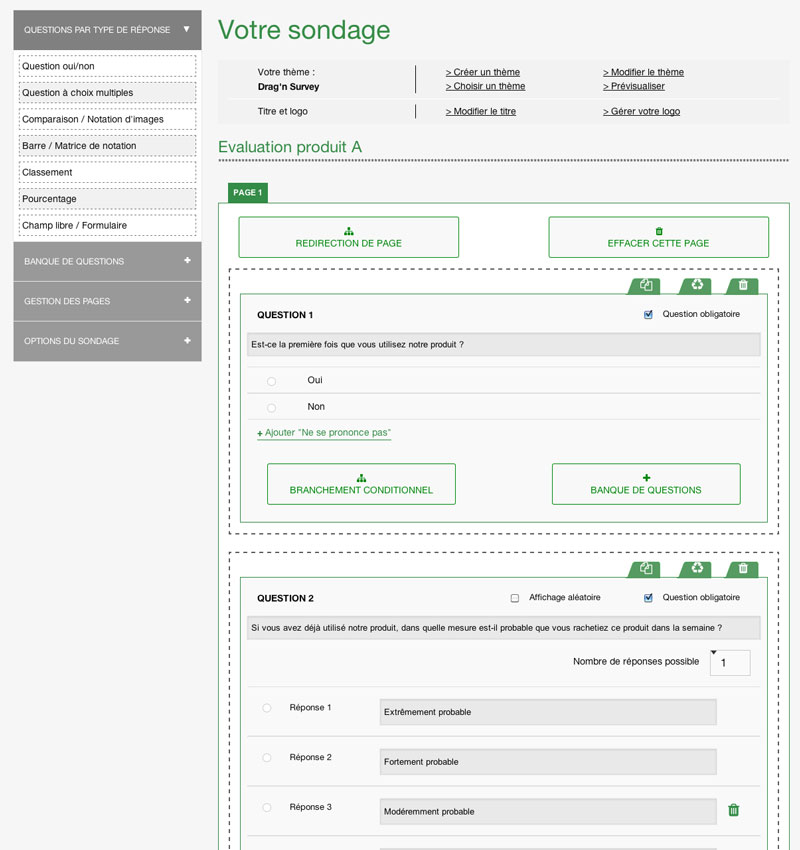
Task: Delete Question 2 with its trash icon
Action: 742,569
